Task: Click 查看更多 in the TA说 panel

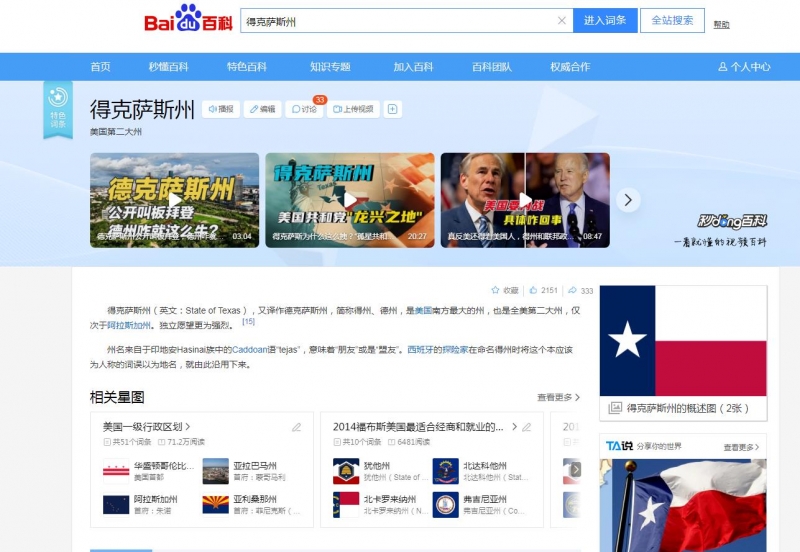Action: [741, 447]
